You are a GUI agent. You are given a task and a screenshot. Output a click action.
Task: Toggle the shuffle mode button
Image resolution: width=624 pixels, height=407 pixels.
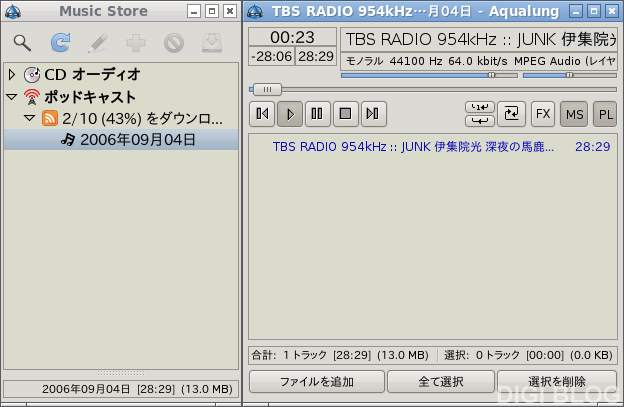point(511,114)
